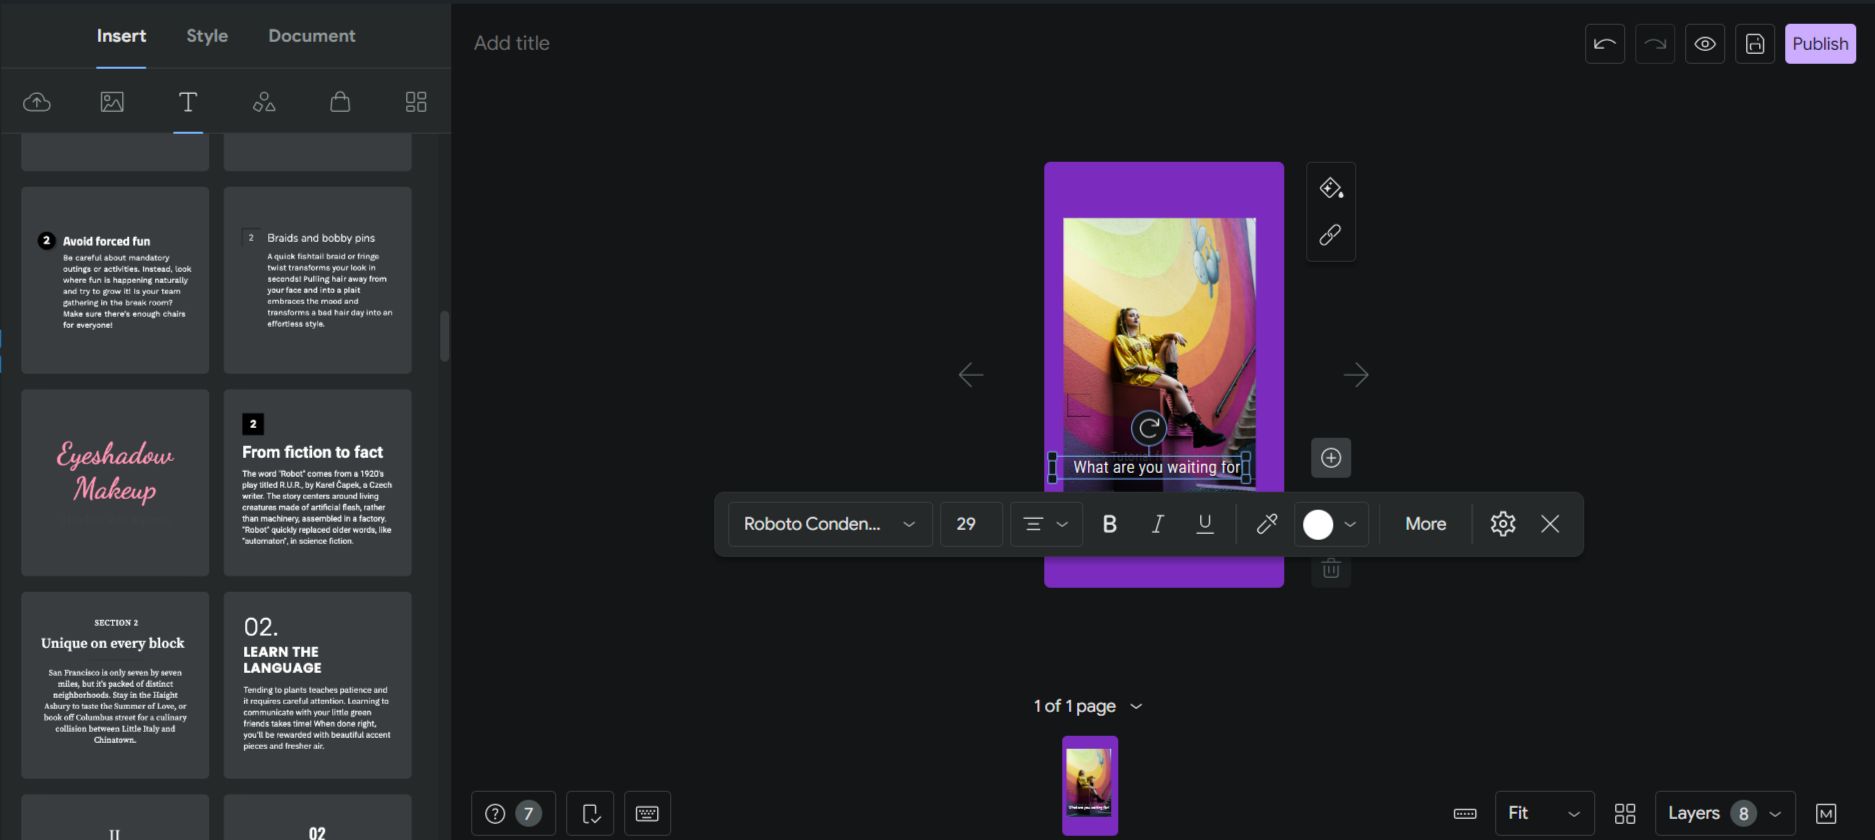Add a new page with plus icon
1875x840 pixels.
pyautogui.click(x=1331, y=458)
